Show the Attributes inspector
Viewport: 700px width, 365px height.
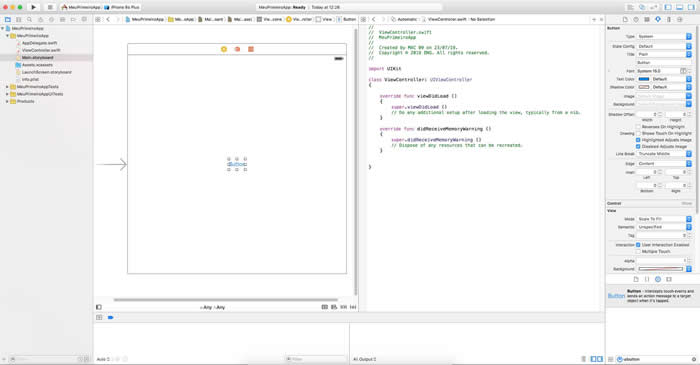(x=658, y=20)
